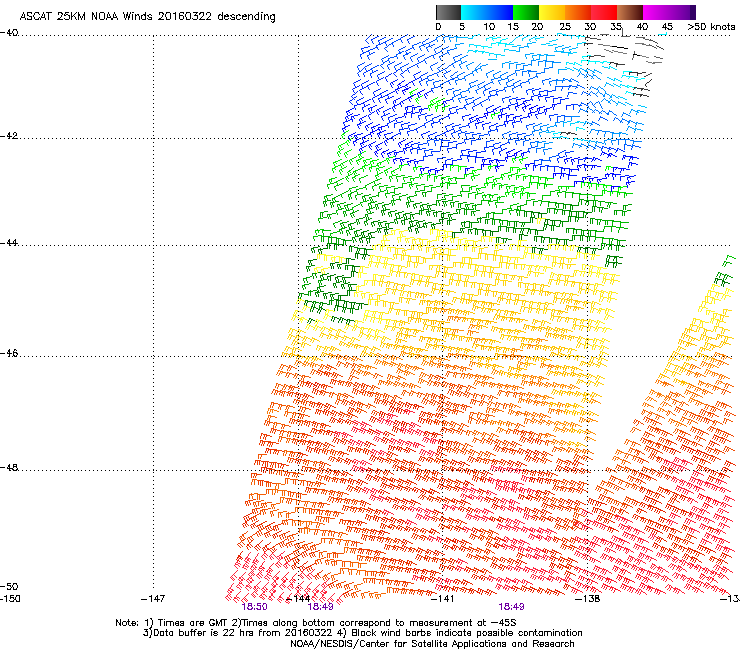Click the gray 0-5 knots legend swatch
The image size is (740, 650).
[448, 12]
